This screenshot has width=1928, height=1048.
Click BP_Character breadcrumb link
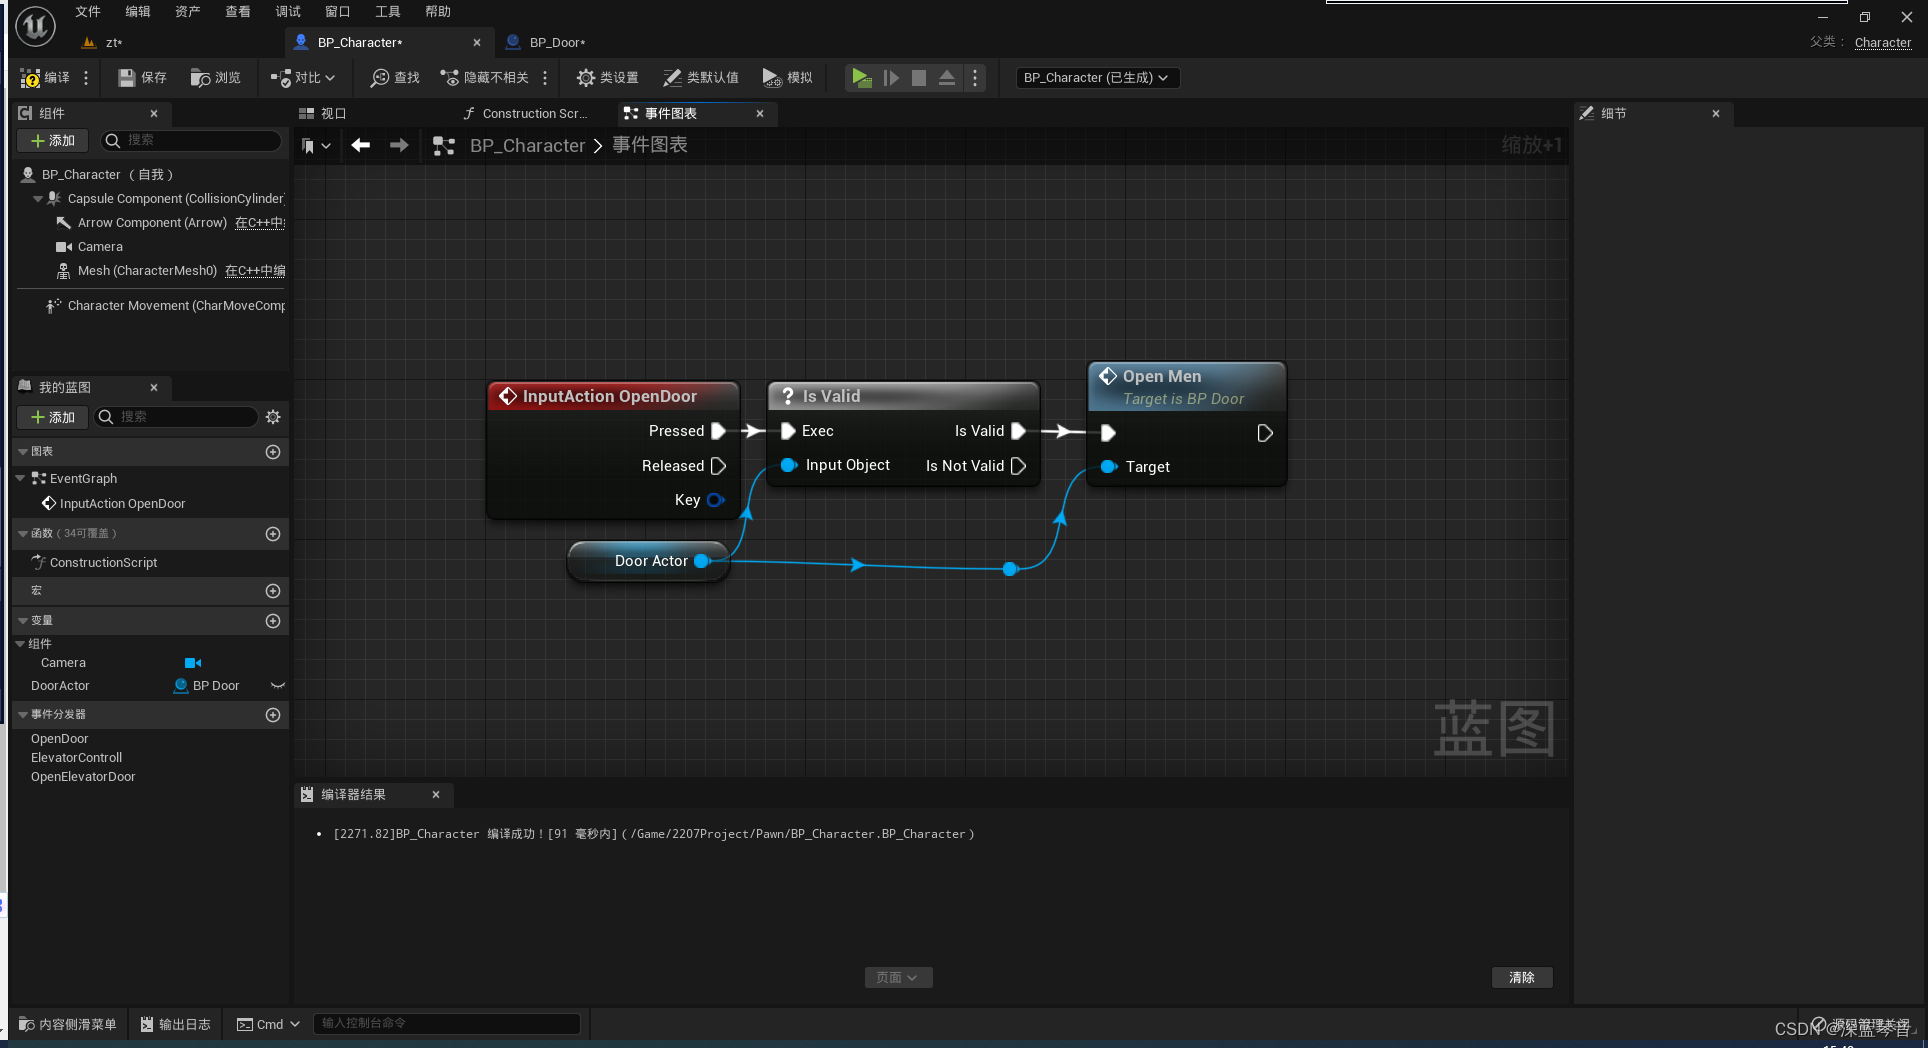tap(527, 145)
